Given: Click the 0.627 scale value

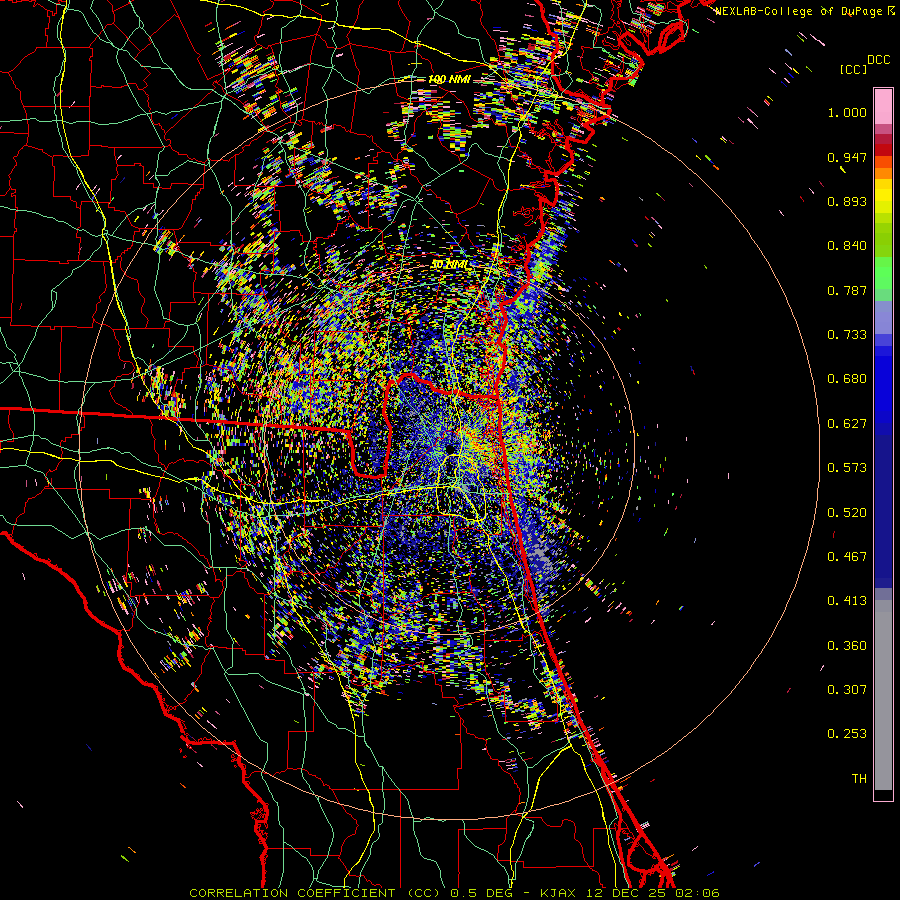Looking at the screenshot, I should click(847, 424).
